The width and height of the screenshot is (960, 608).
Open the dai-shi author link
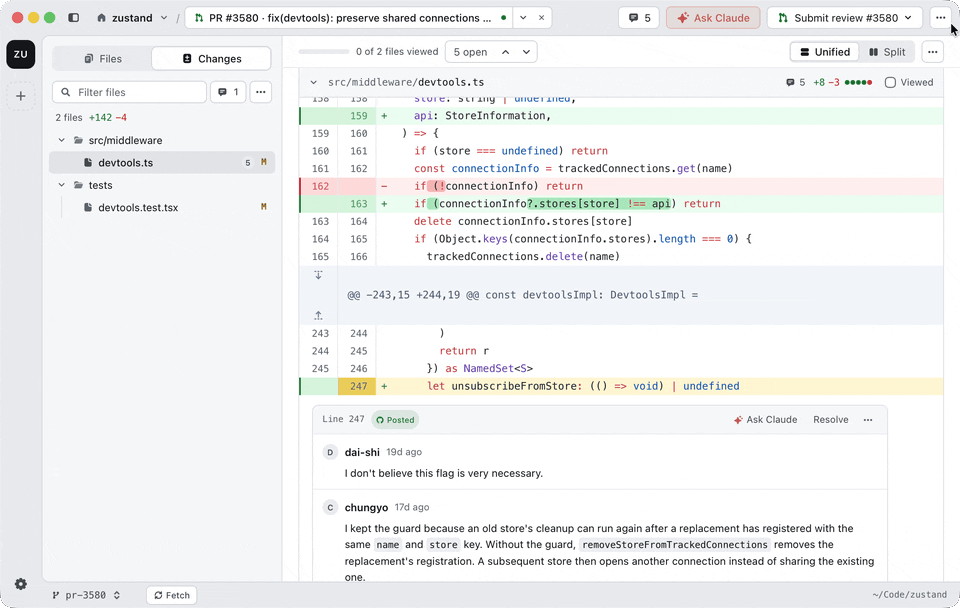click(362, 452)
